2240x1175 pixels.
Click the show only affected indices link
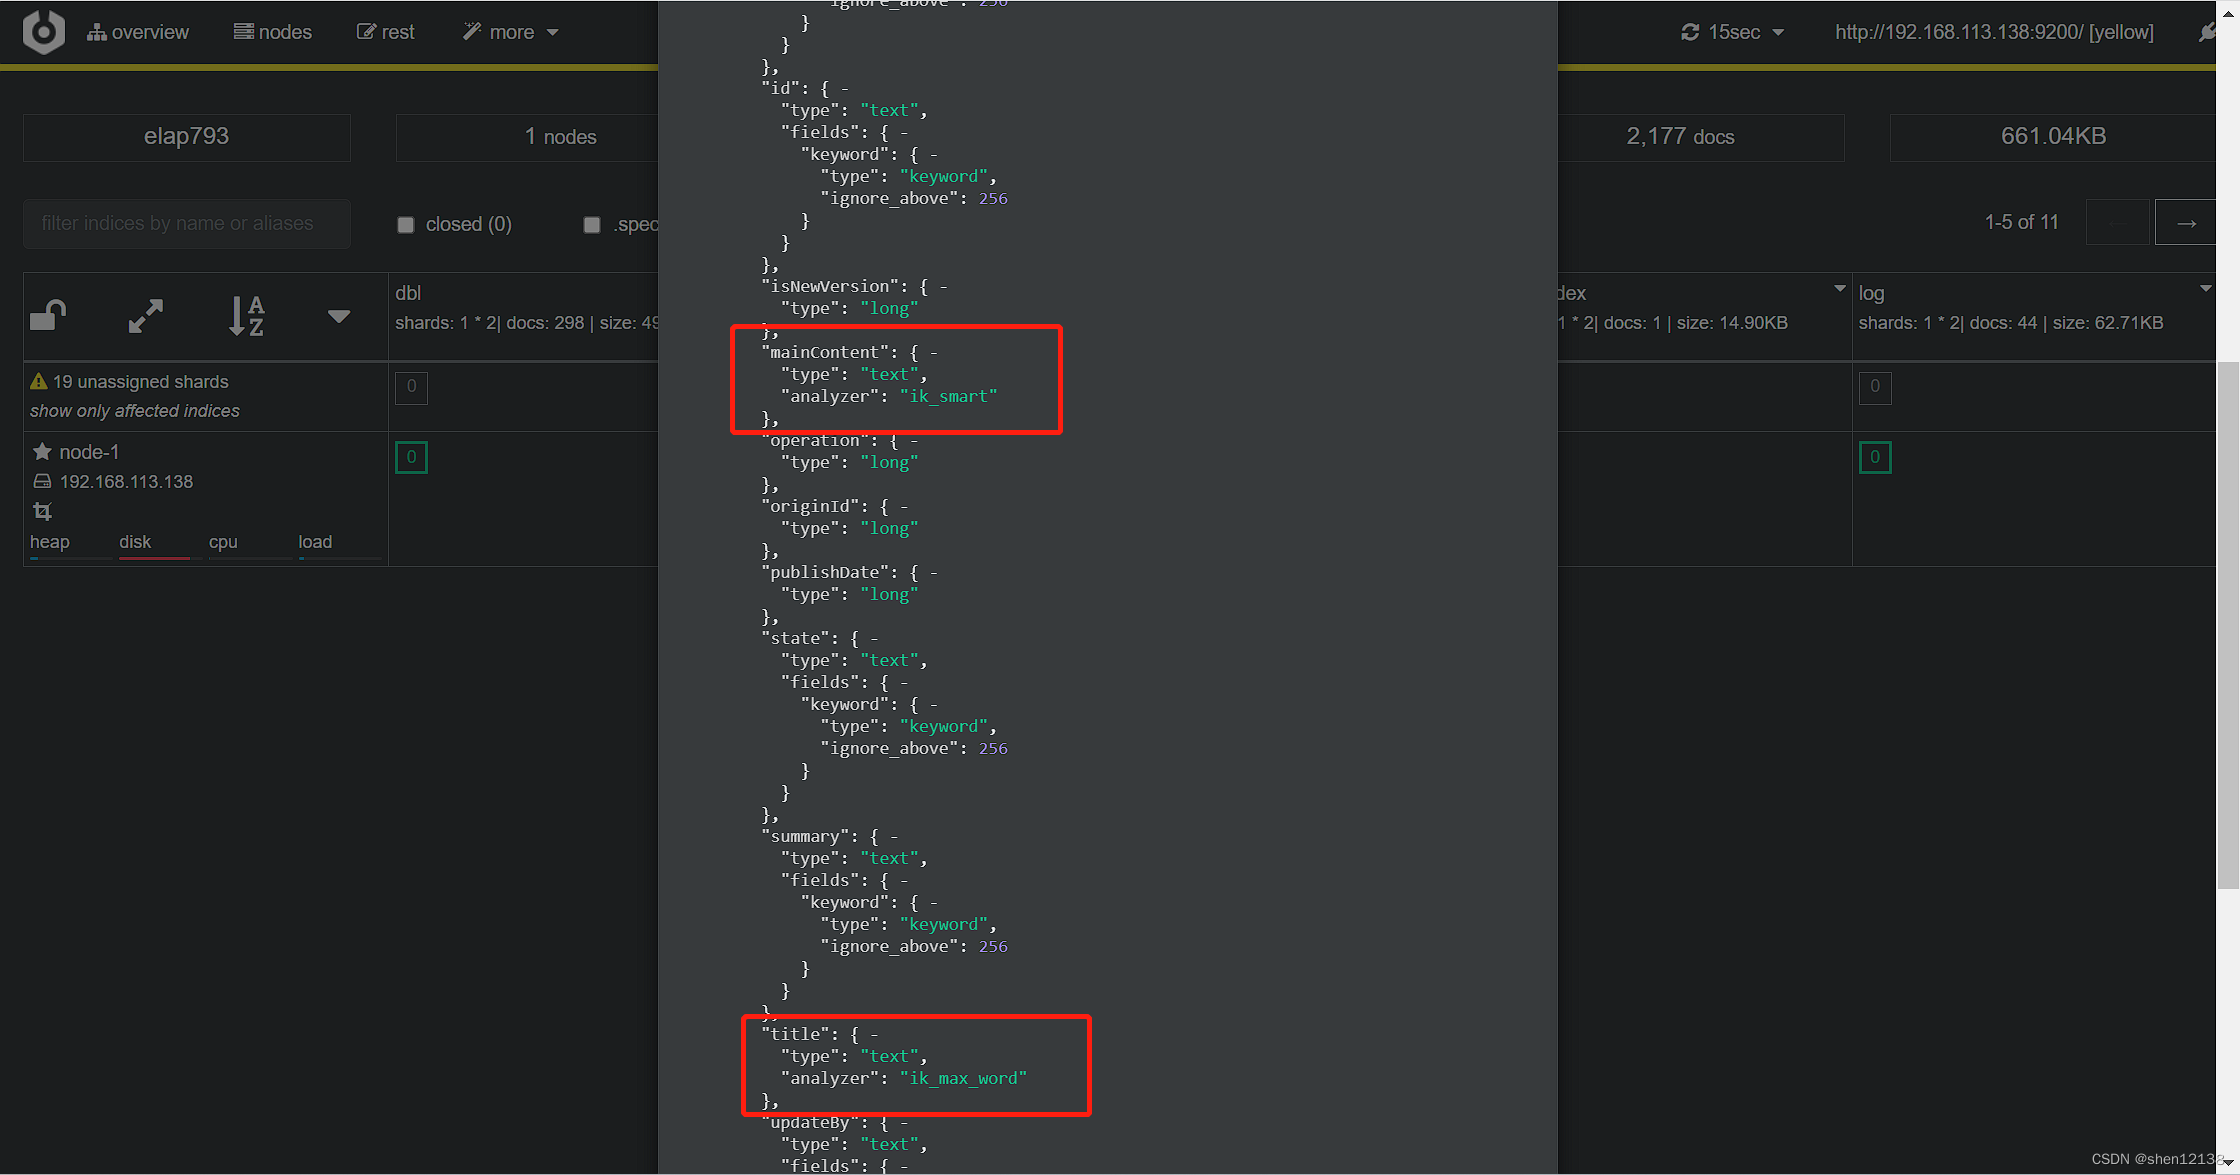click(x=134, y=410)
